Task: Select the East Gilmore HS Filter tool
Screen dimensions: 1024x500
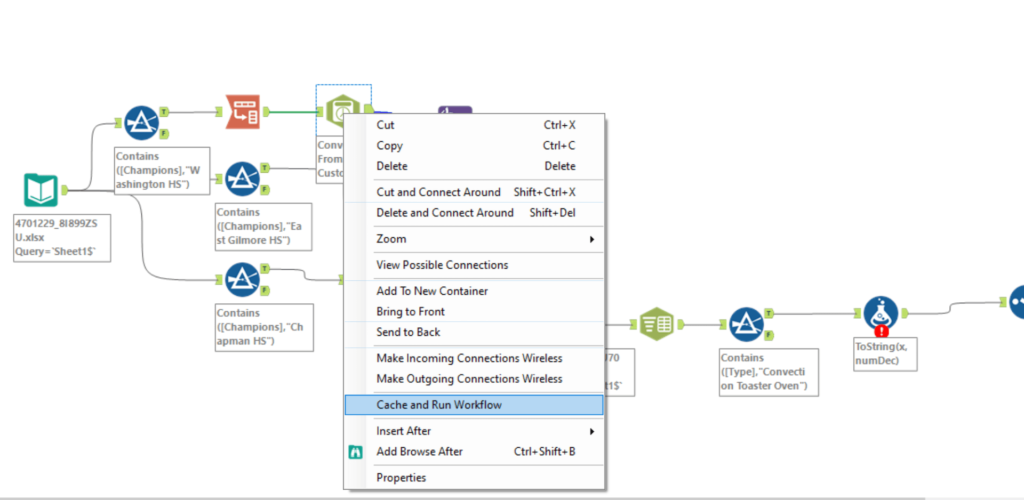Action: click(x=242, y=179)
